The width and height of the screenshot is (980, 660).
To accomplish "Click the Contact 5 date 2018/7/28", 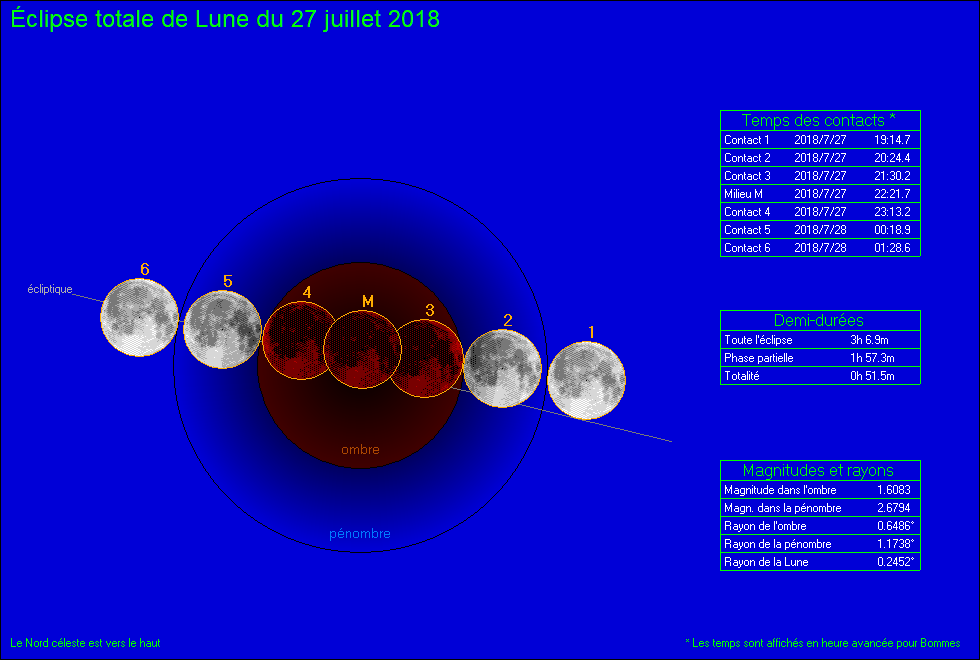I will 820,230.
